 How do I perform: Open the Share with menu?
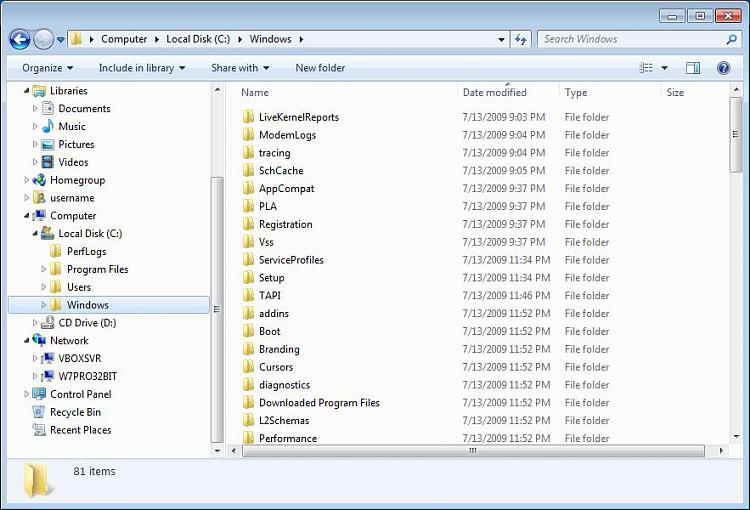[240, 68]
